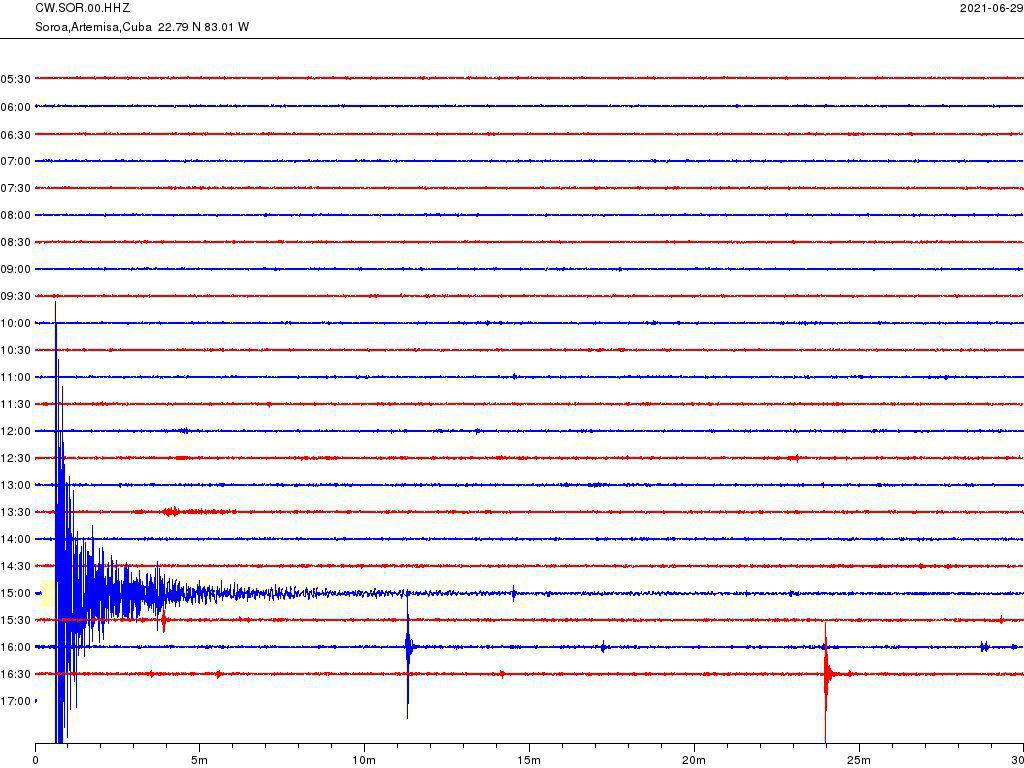Viewport: 1024px width, 768px height.
Task: Select the 08:30 time label
Action: (16, 242)
